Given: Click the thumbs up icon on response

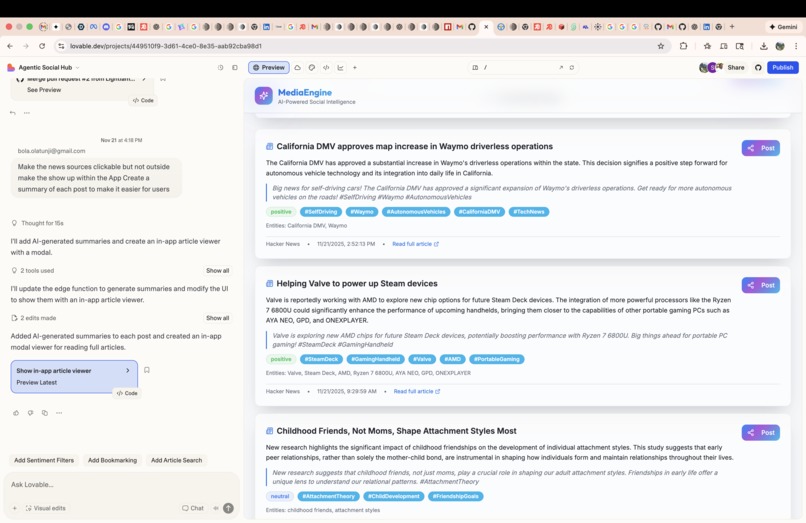Looking at the screenshot, I should [16, 413].
